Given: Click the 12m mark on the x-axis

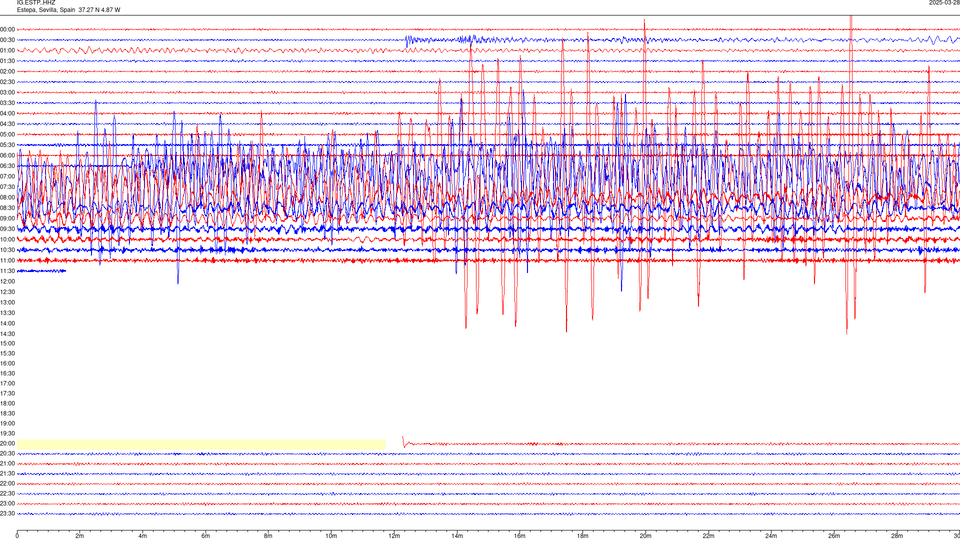Looking at the screenshot, I should tap(394, 536).
